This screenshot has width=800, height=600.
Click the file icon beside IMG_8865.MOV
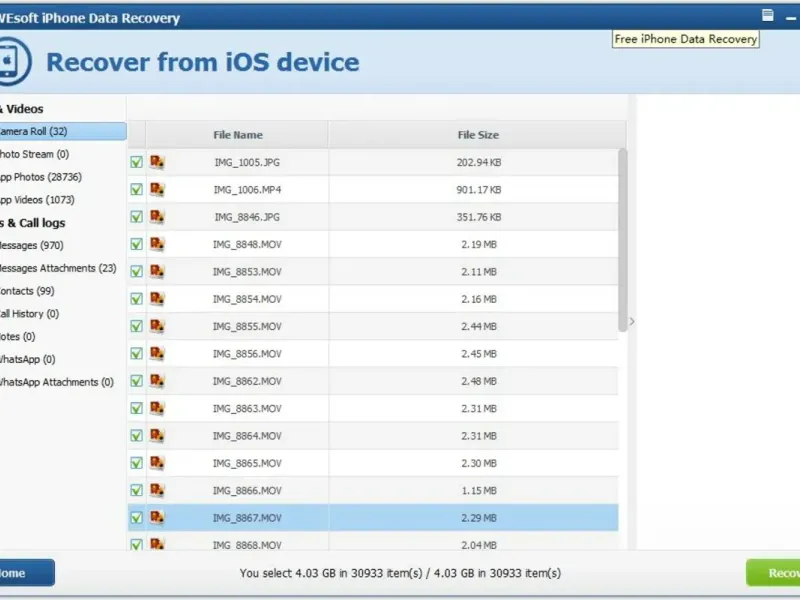(157, 463)
